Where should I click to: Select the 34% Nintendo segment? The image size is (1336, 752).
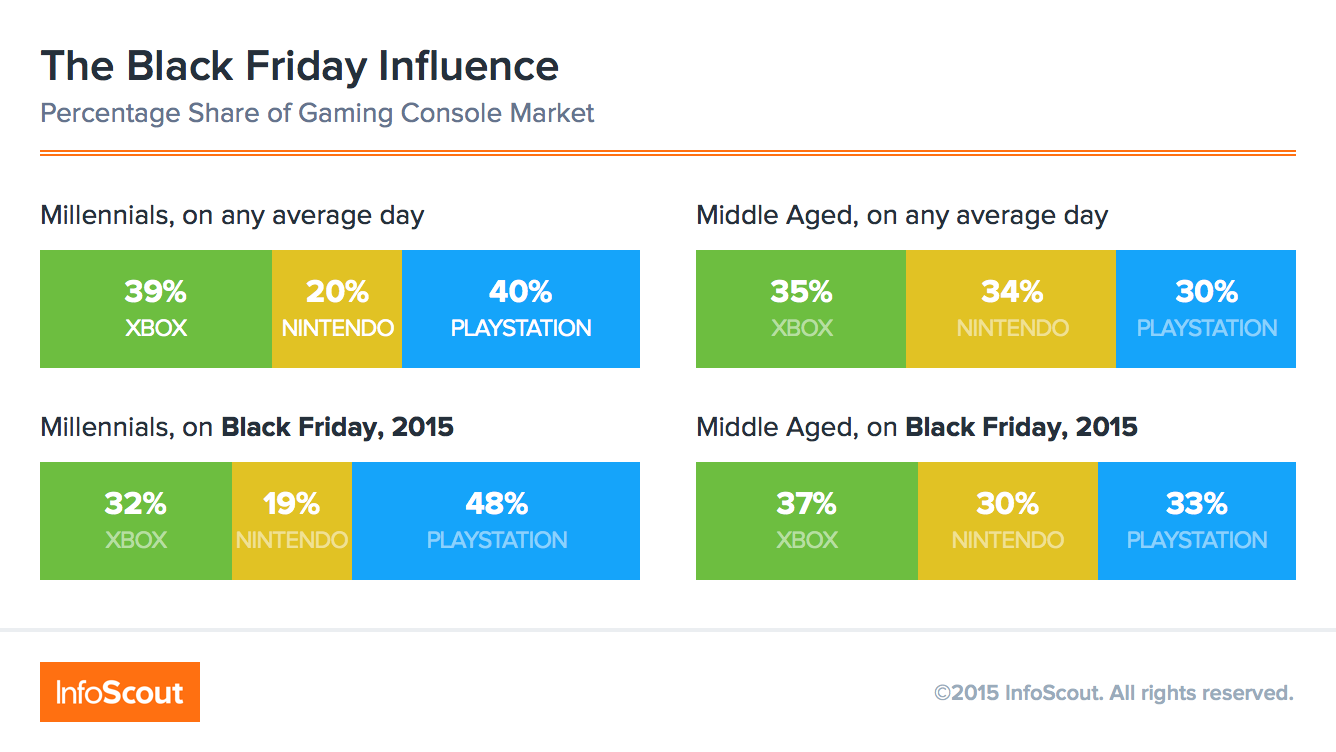(1011, 309)
